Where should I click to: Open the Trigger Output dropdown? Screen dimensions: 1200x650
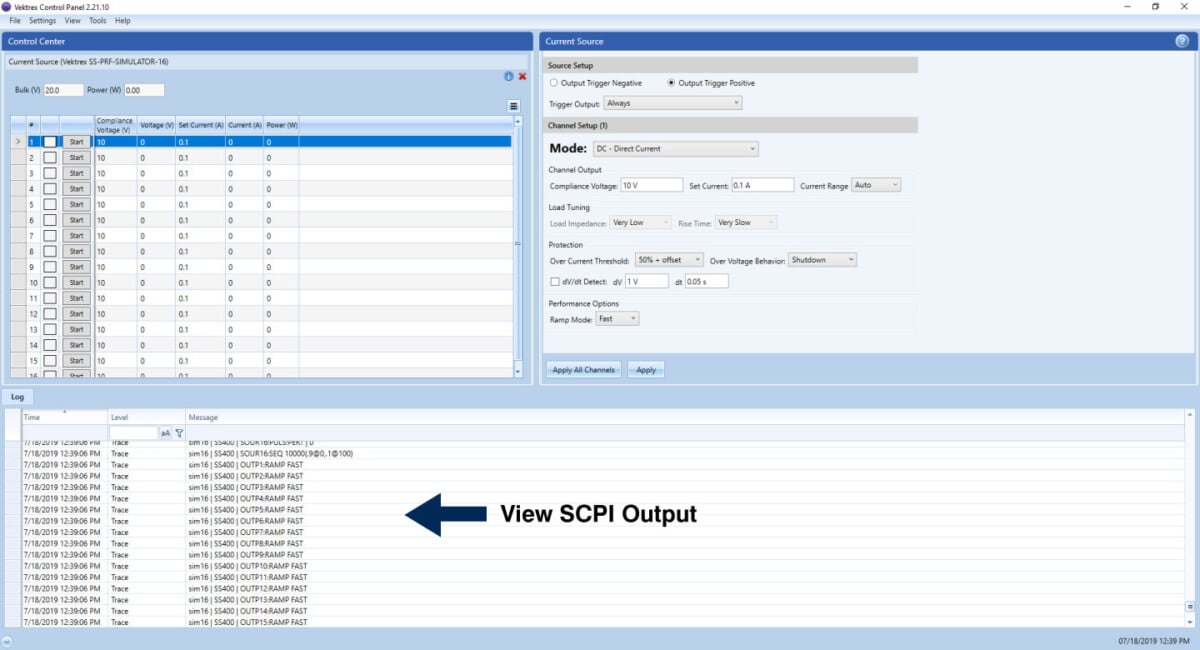(x=672, y=103)
